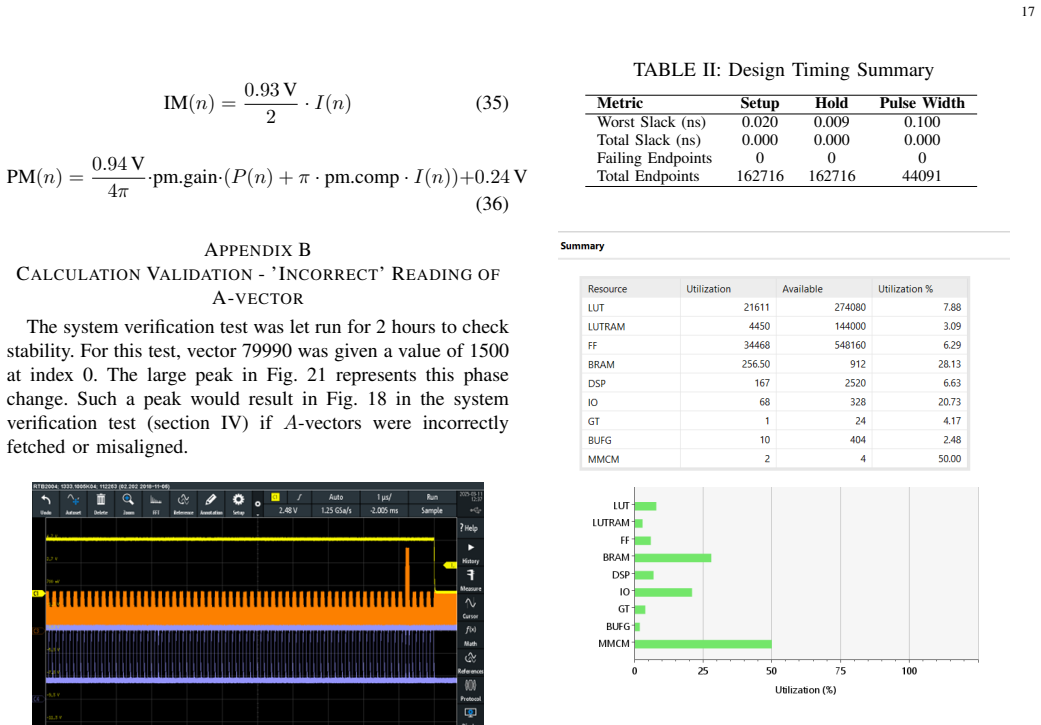The height and width of the screenshot is (725, 1041).
Task: Click the LUTRAM row label
Action: click(x=606, y=327)
